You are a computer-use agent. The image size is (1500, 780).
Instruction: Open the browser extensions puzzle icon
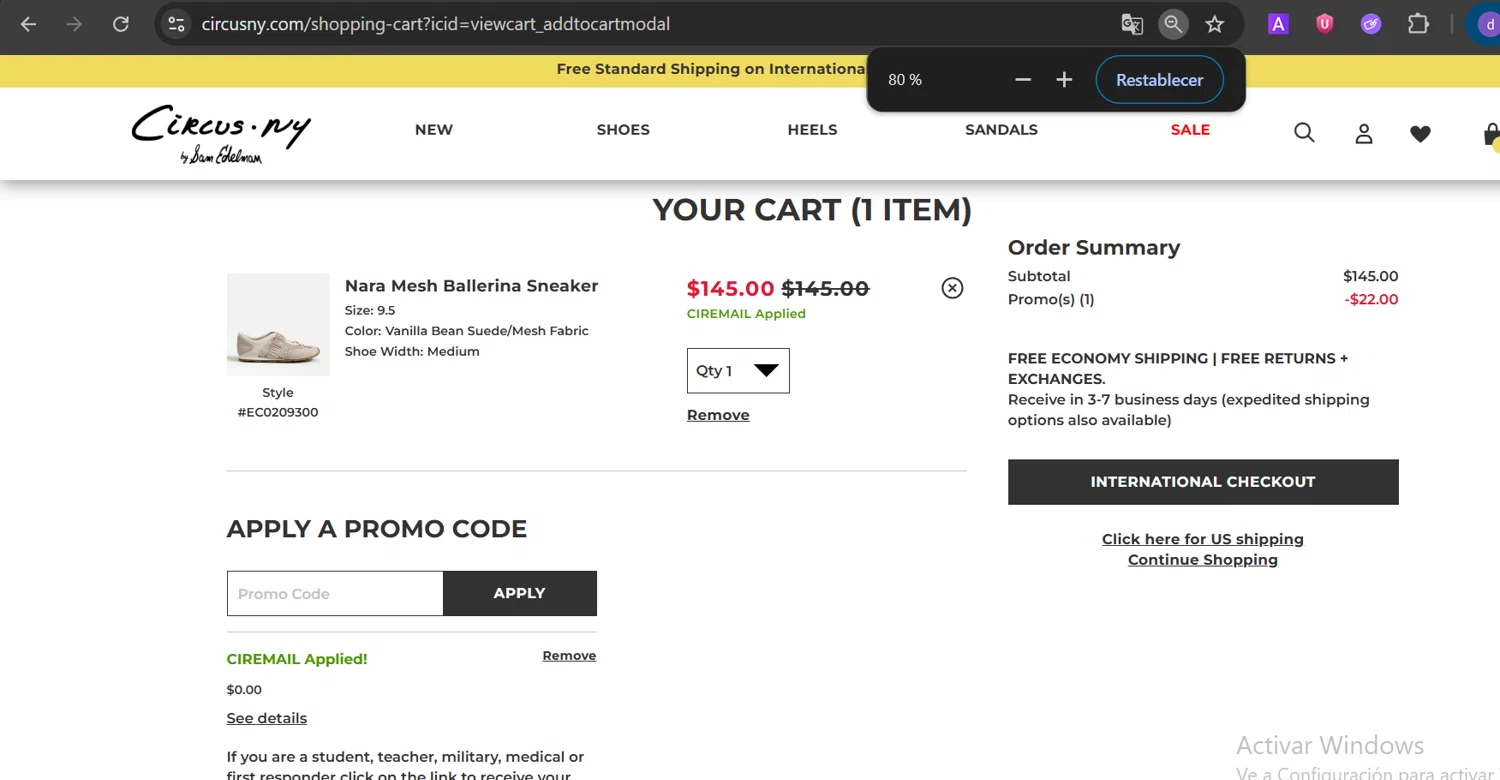[1418, 24]
